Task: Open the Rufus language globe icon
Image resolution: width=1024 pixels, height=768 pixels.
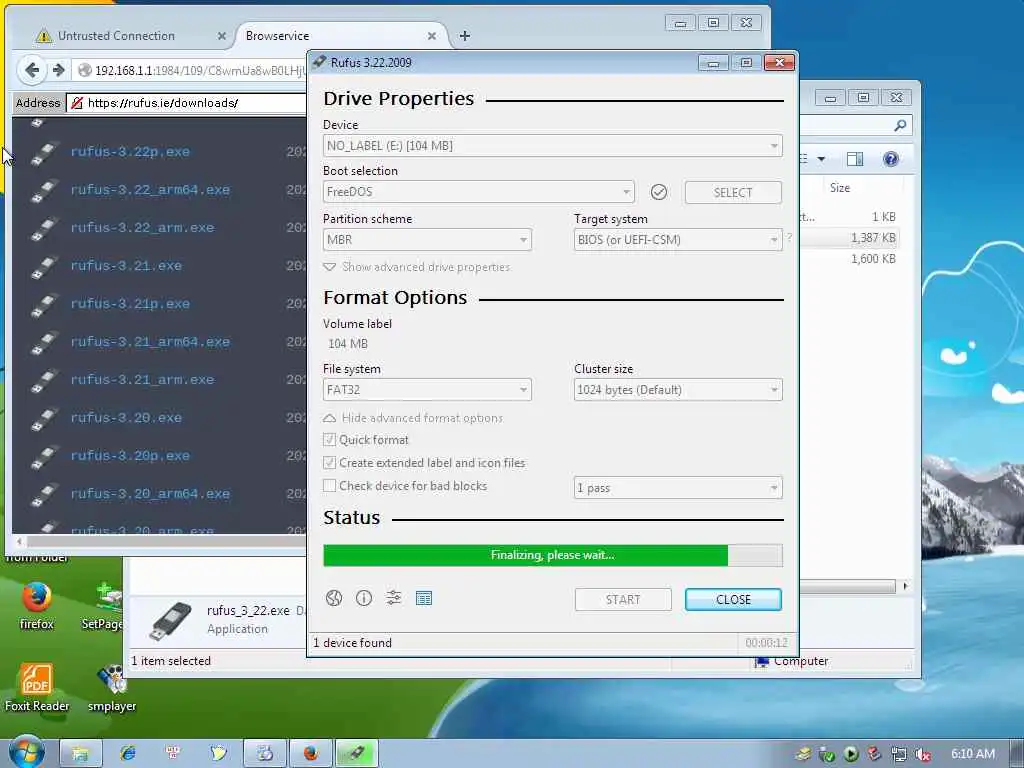Action: click(334, 598)
